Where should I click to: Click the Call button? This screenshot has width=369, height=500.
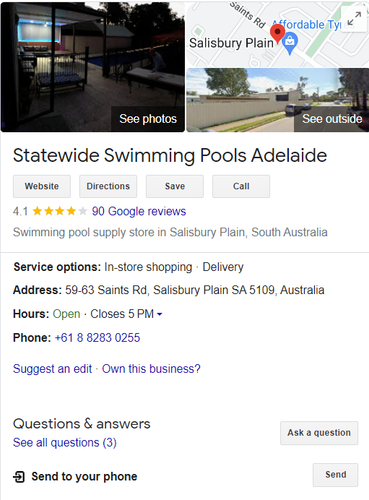click(241, 186)
